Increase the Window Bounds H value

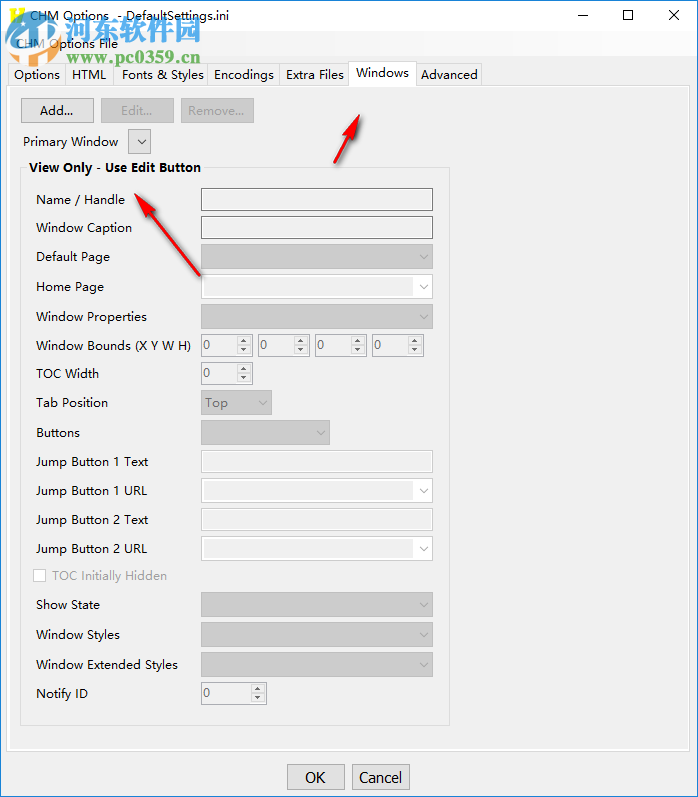[415, 341]
